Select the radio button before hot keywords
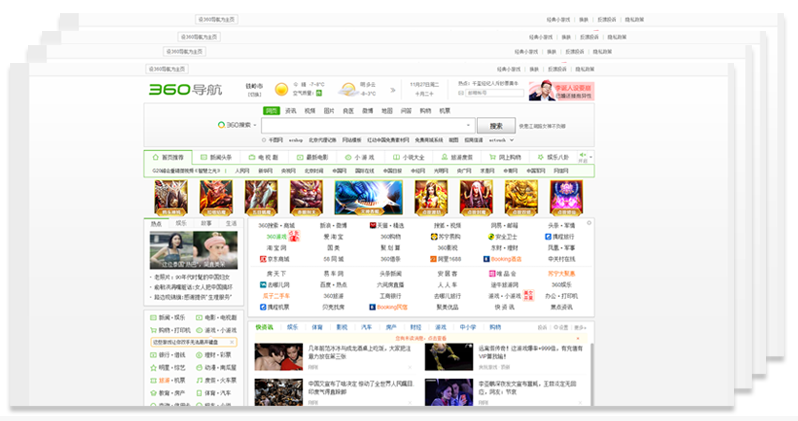This screenshot has width=798, height=421. pos(264,140)
